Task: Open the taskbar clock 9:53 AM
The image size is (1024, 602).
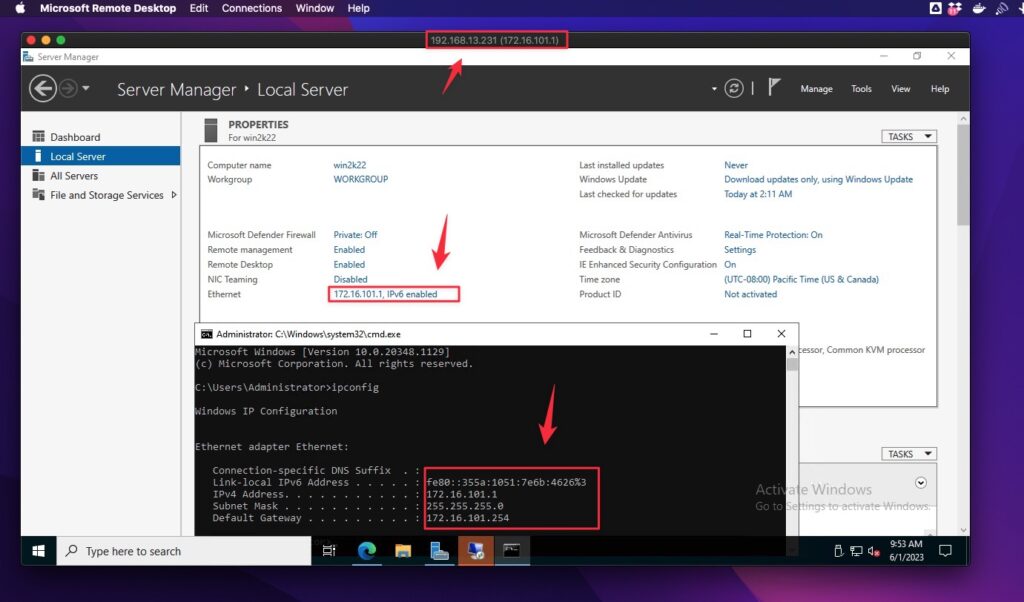Action: (x=906, y=551)
